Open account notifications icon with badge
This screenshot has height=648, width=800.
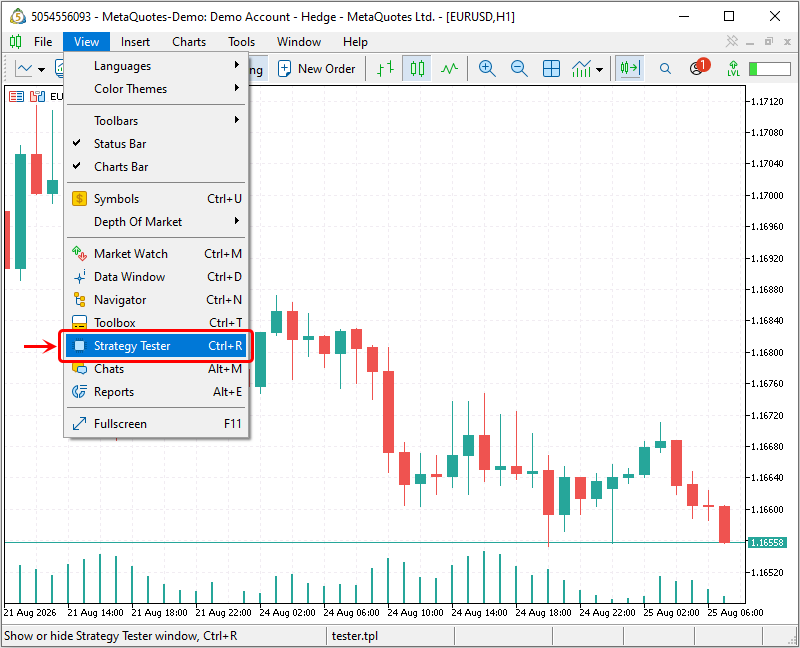699,67
